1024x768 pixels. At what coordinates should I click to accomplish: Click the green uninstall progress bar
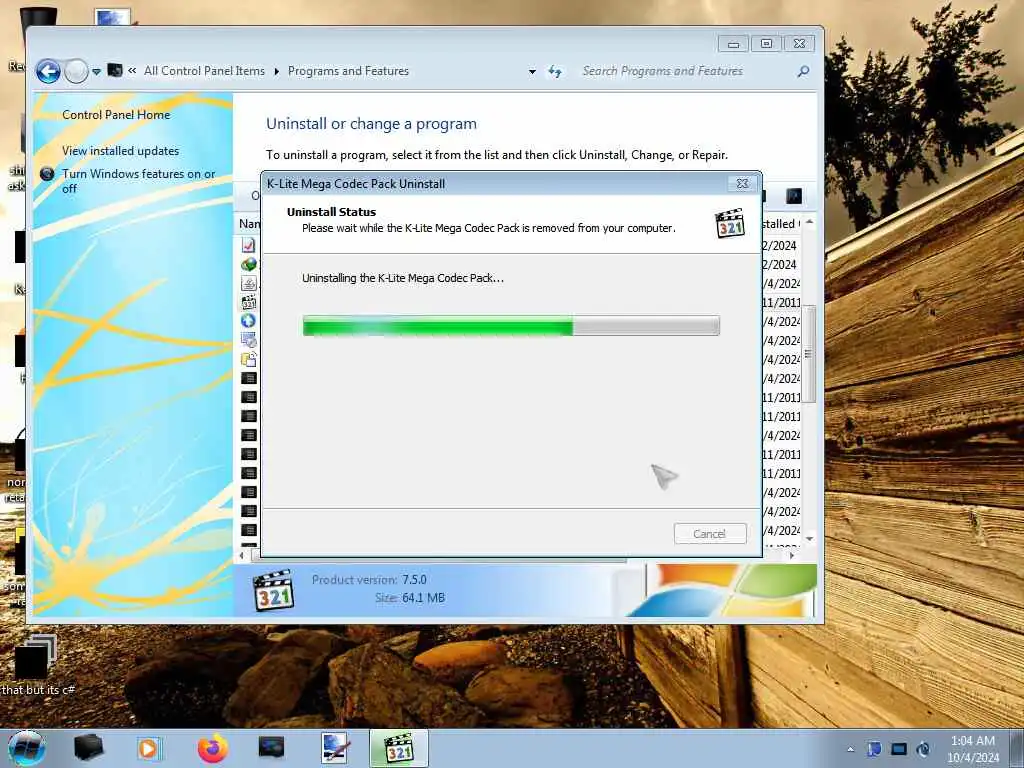511,325
